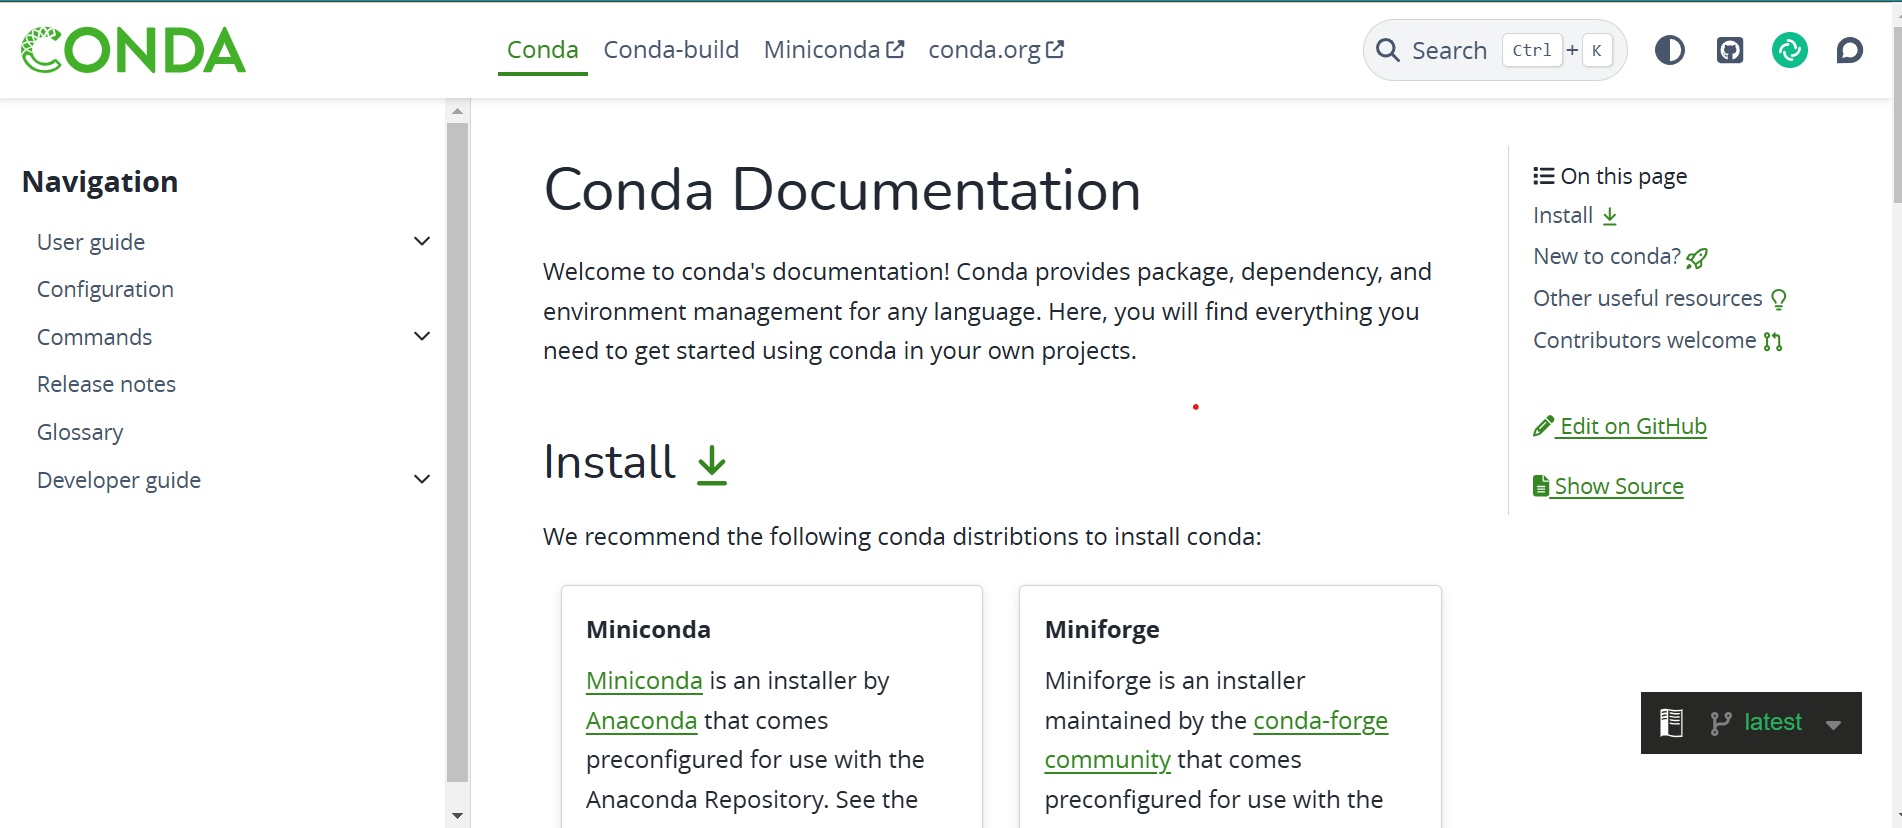Open the Discourse speech bubble icon
This screenshot has width=1902, height=828.
click(x=1850, y=50)
